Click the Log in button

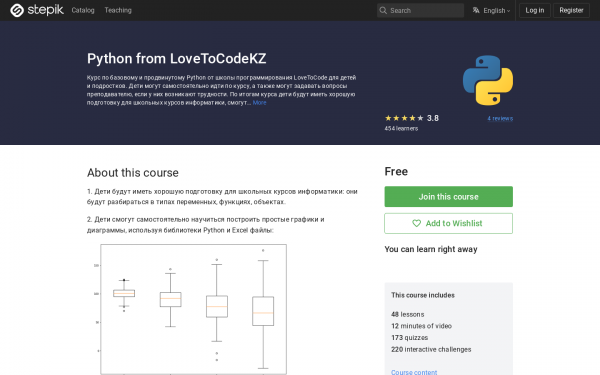(x=535, y=10)
